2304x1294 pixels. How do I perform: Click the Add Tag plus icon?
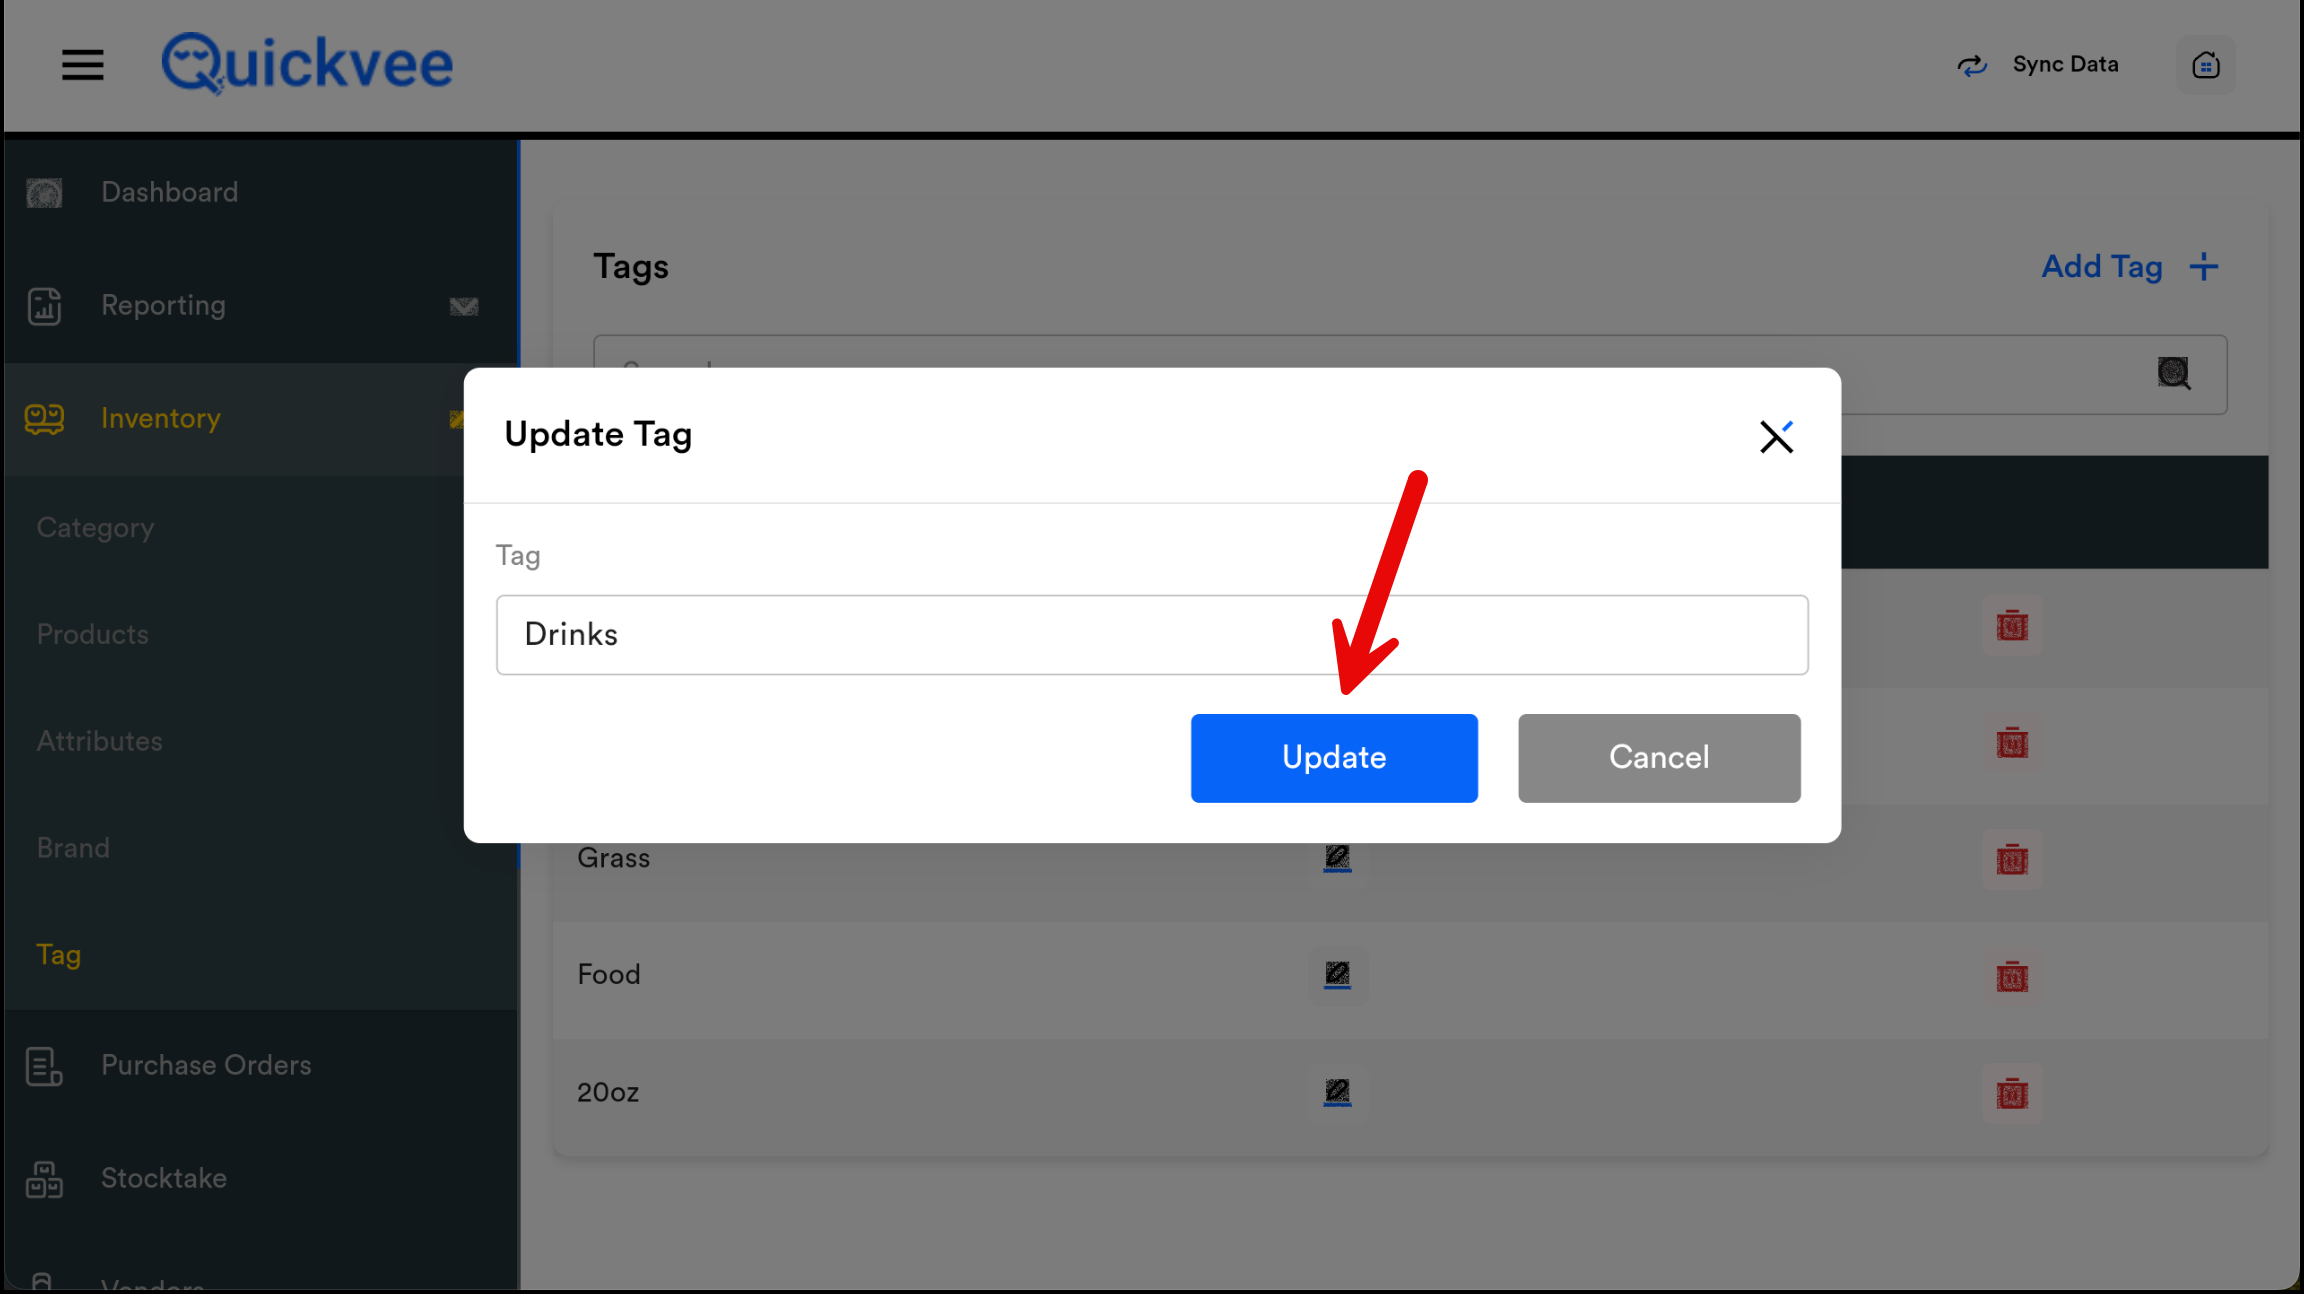(x=2203, y=267)
